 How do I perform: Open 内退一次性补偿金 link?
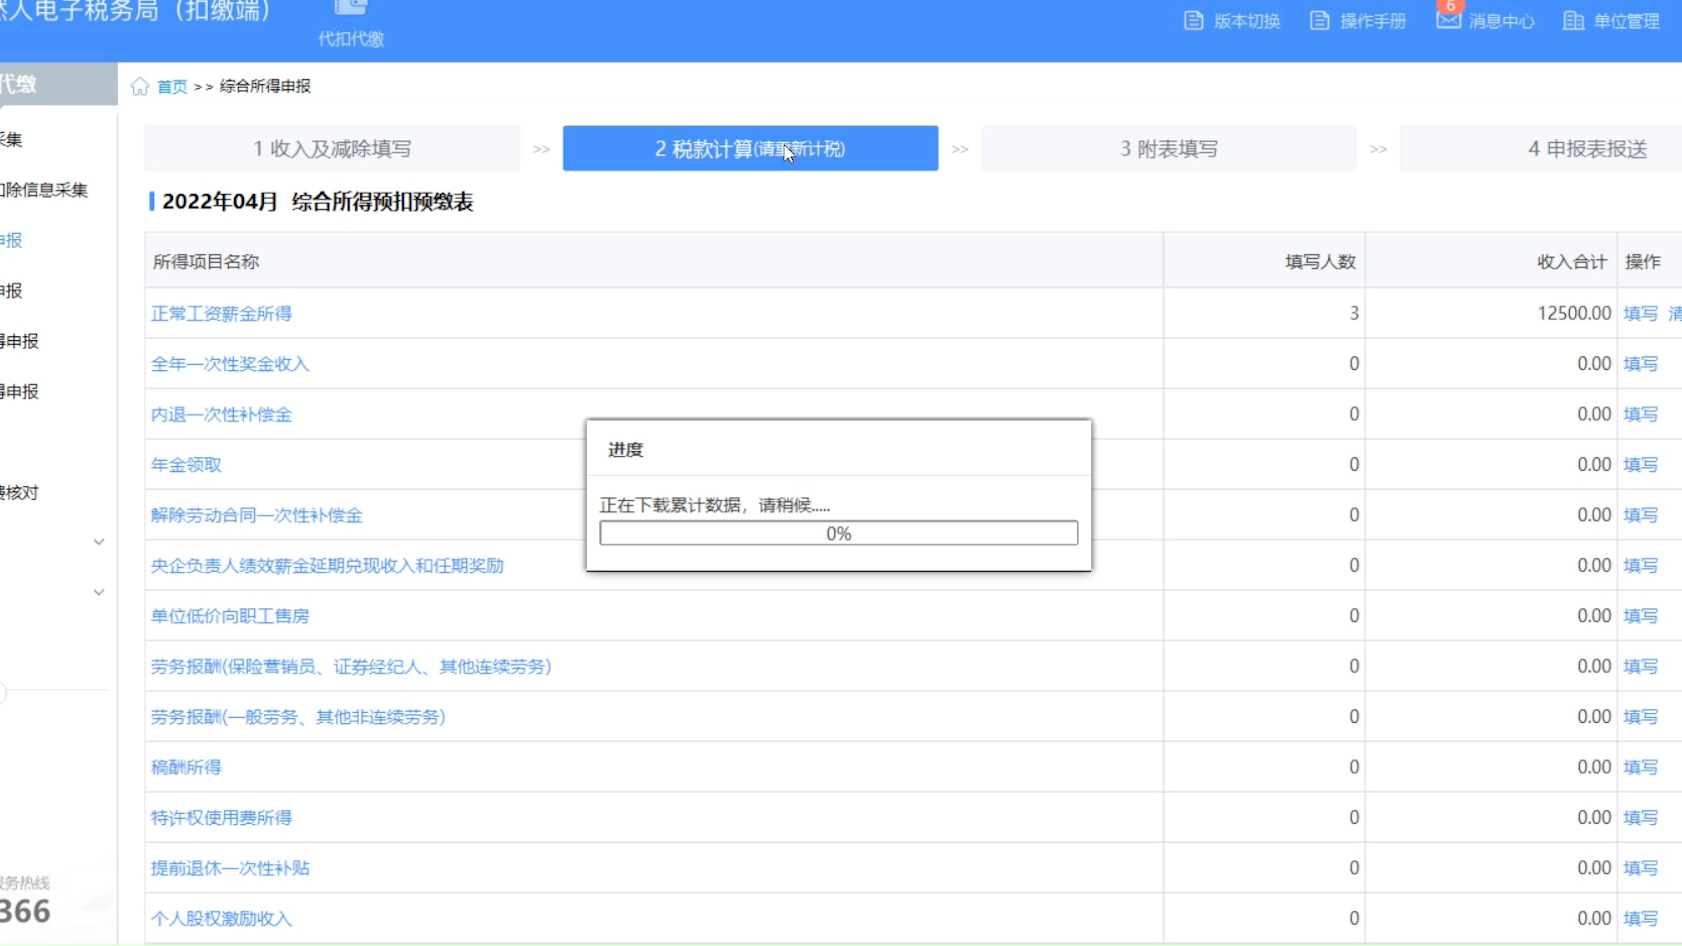tap(221, 414)
